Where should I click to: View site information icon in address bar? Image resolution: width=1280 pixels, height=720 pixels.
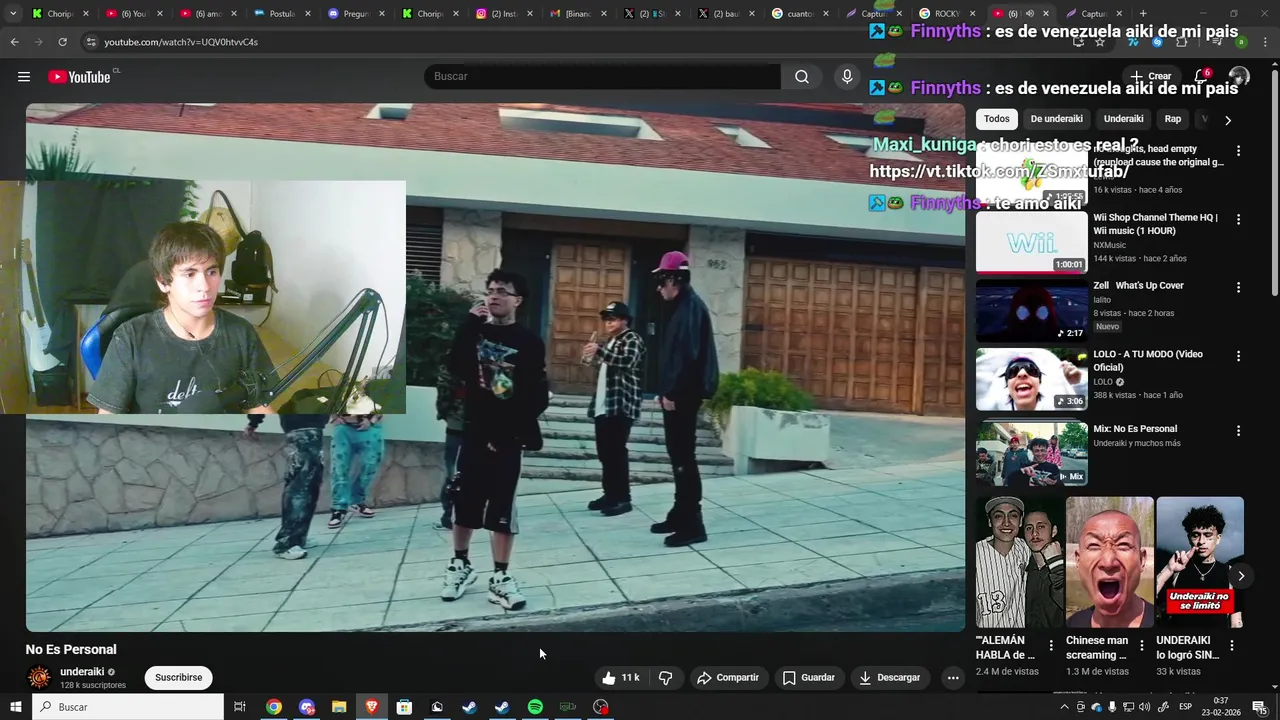click(90, 42)
